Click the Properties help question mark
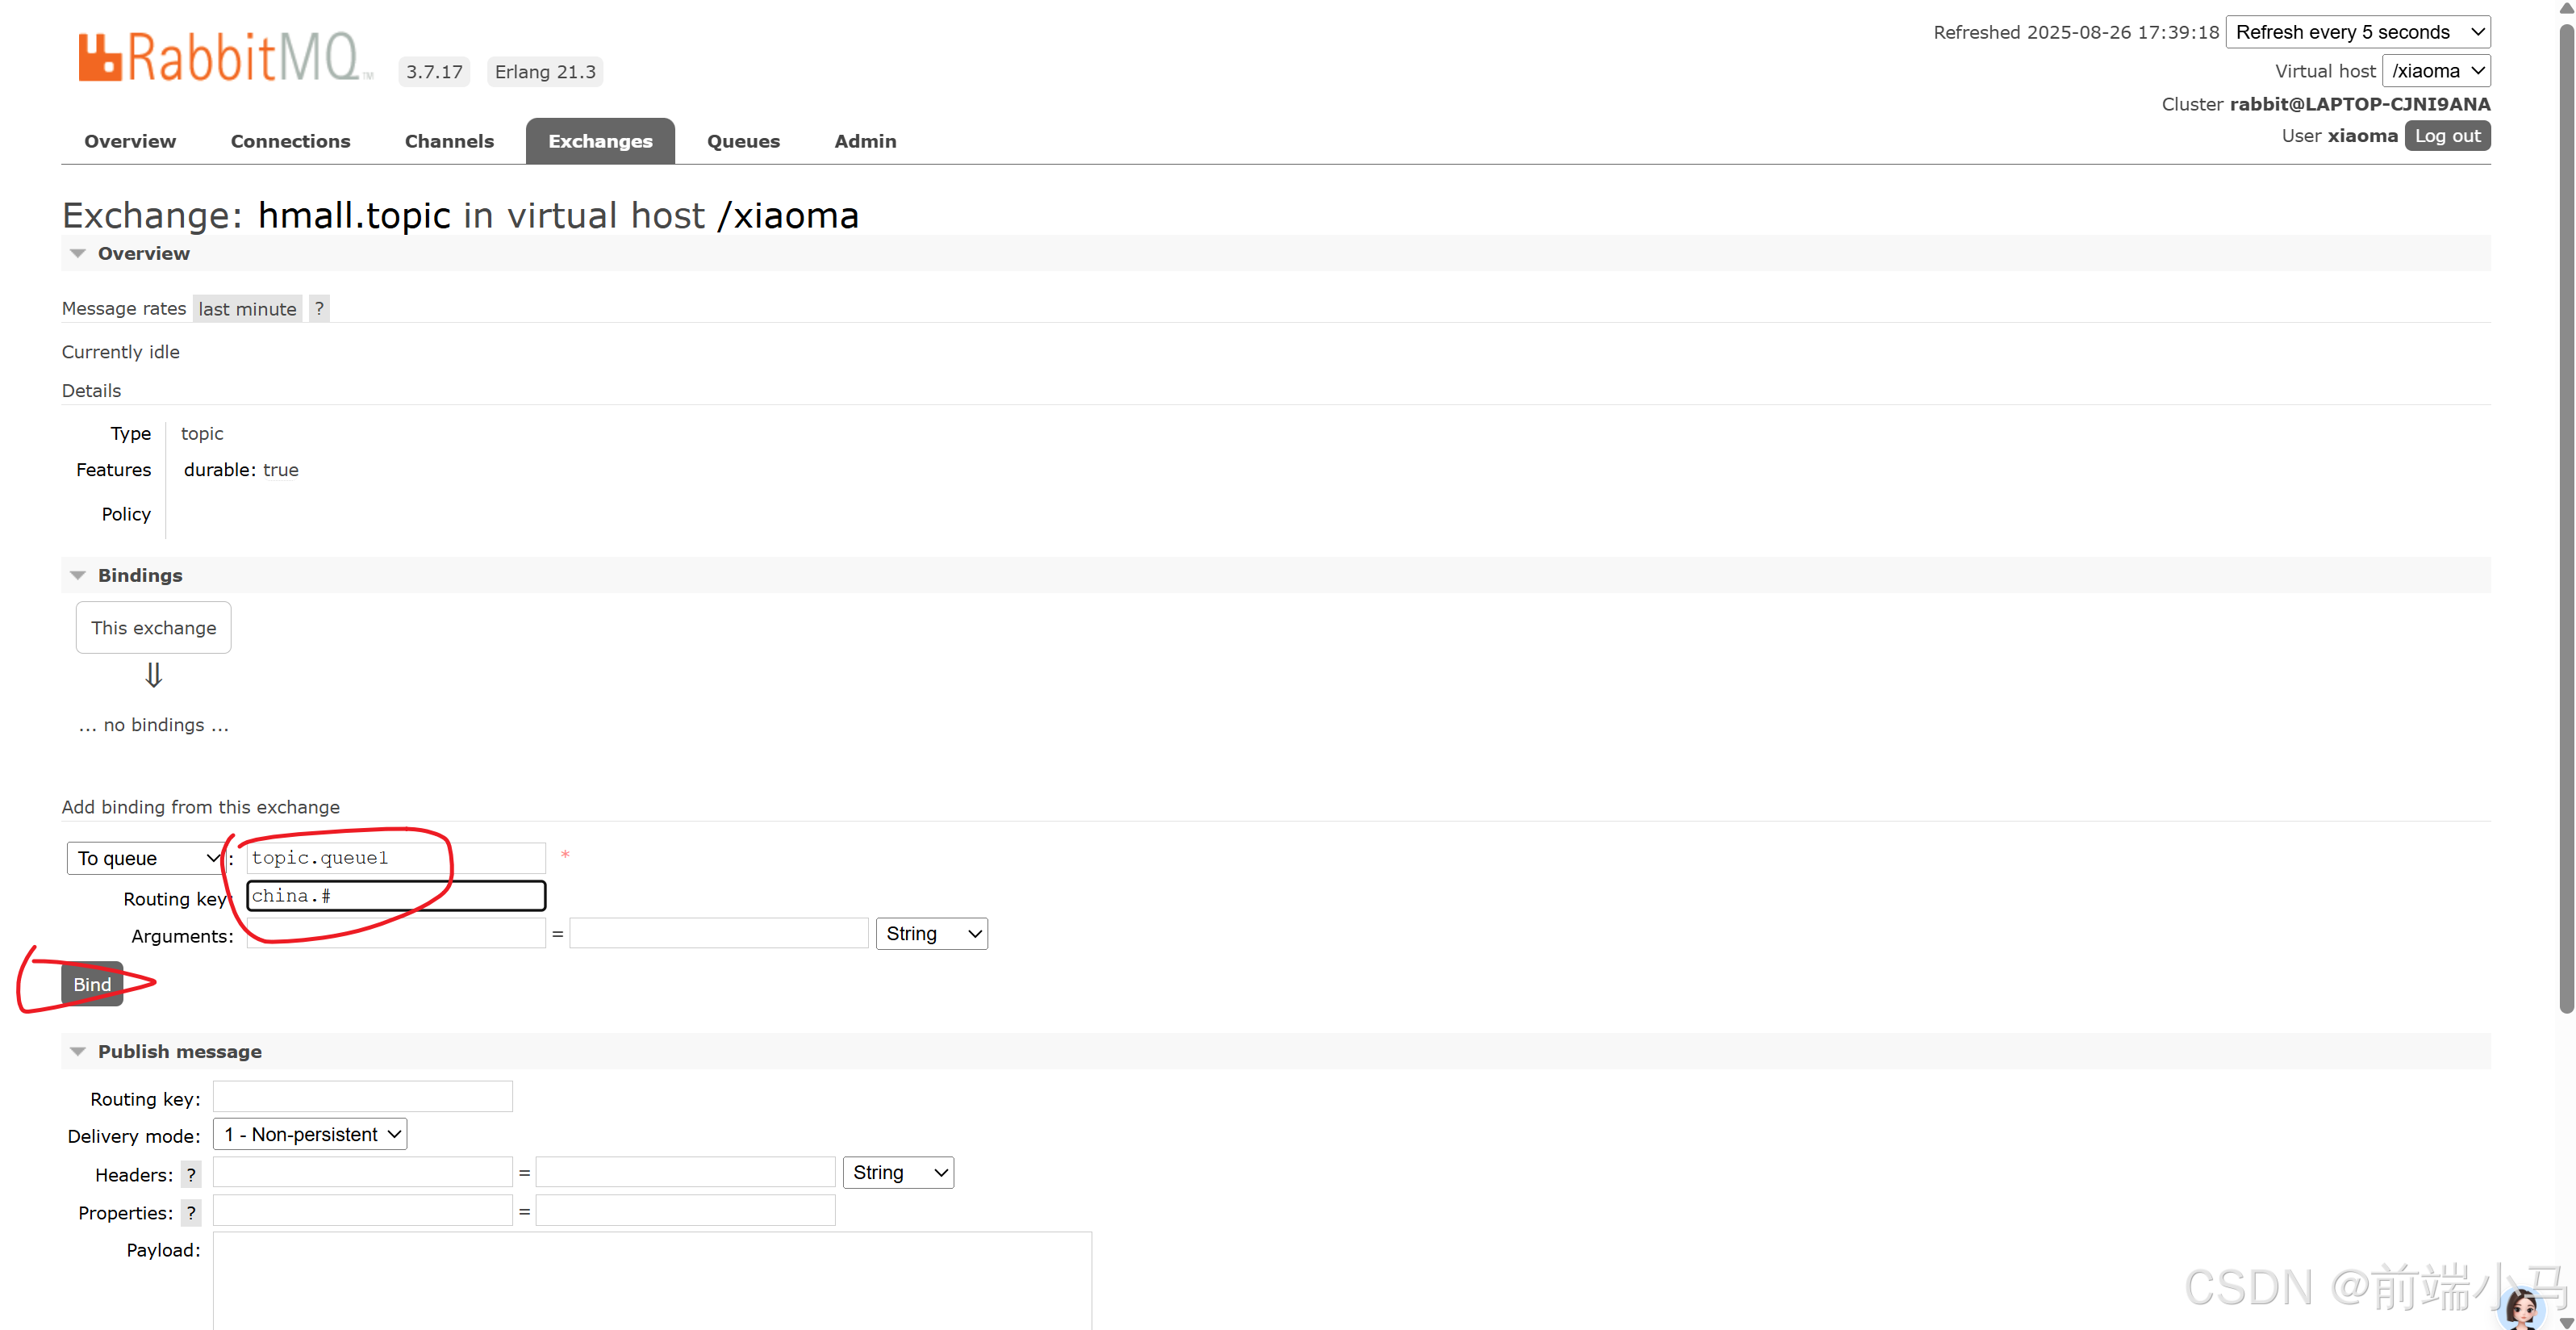2576x1330 pixels. (x=191, y=1212)
